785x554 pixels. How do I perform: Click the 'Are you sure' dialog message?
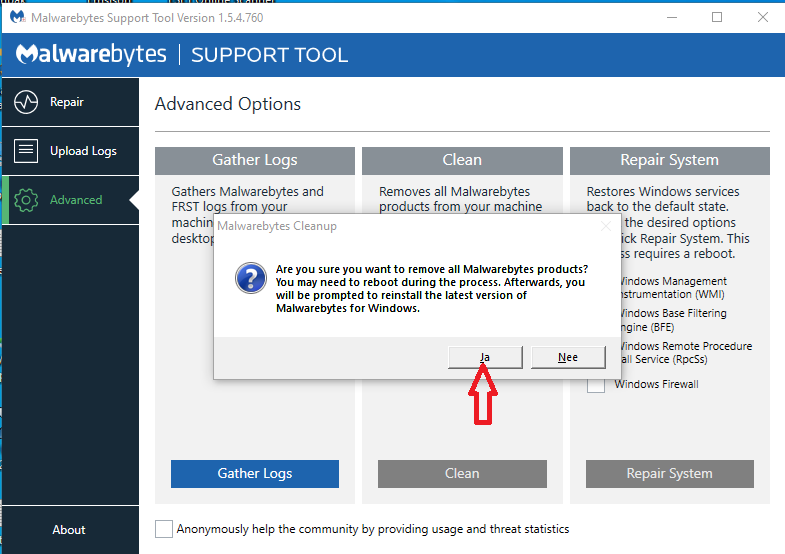click(432, 289)
